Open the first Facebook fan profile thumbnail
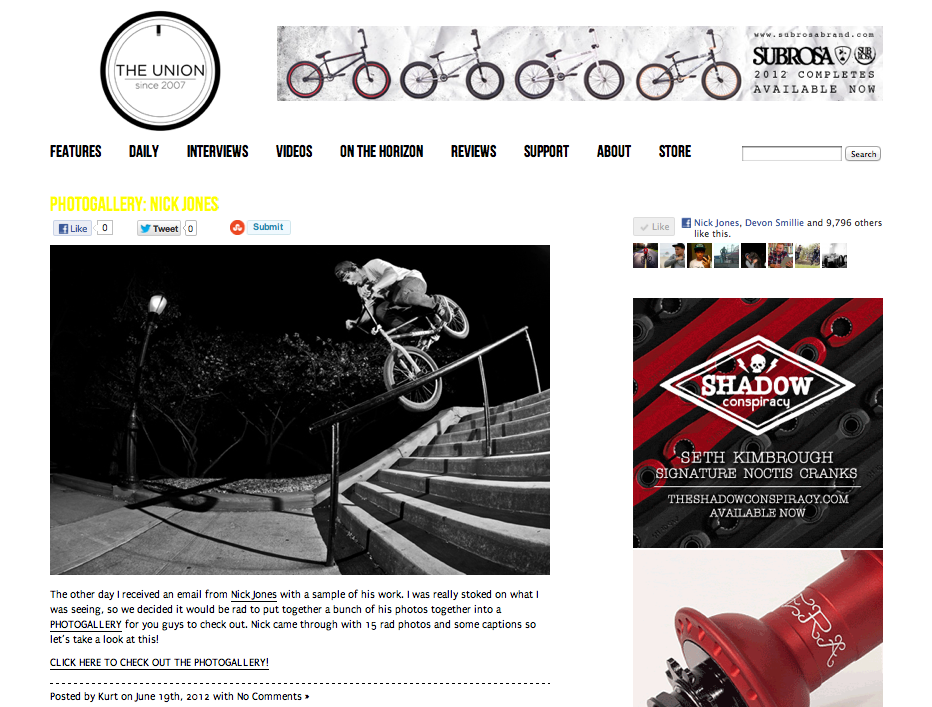 (x=645, y=256)
